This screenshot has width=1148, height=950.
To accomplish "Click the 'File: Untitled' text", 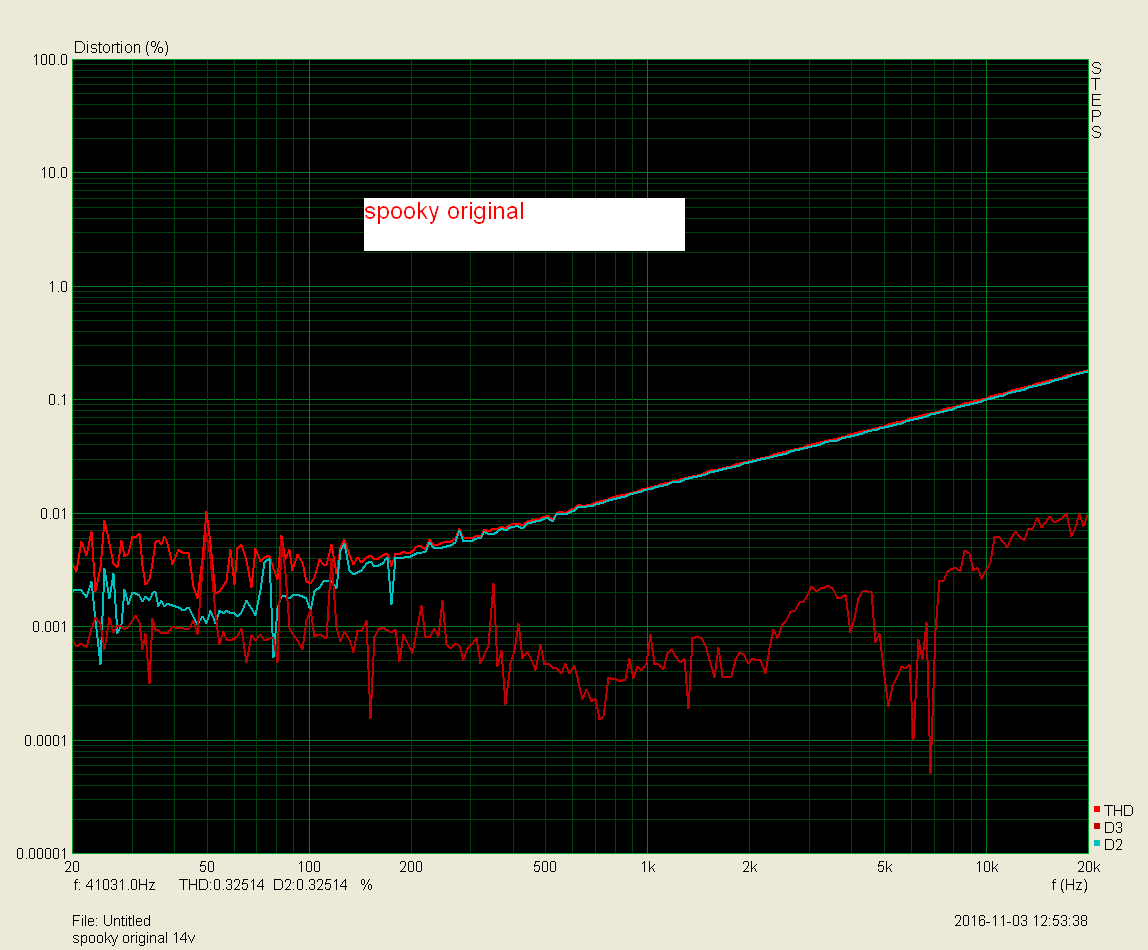I will [x=111, y=921].
